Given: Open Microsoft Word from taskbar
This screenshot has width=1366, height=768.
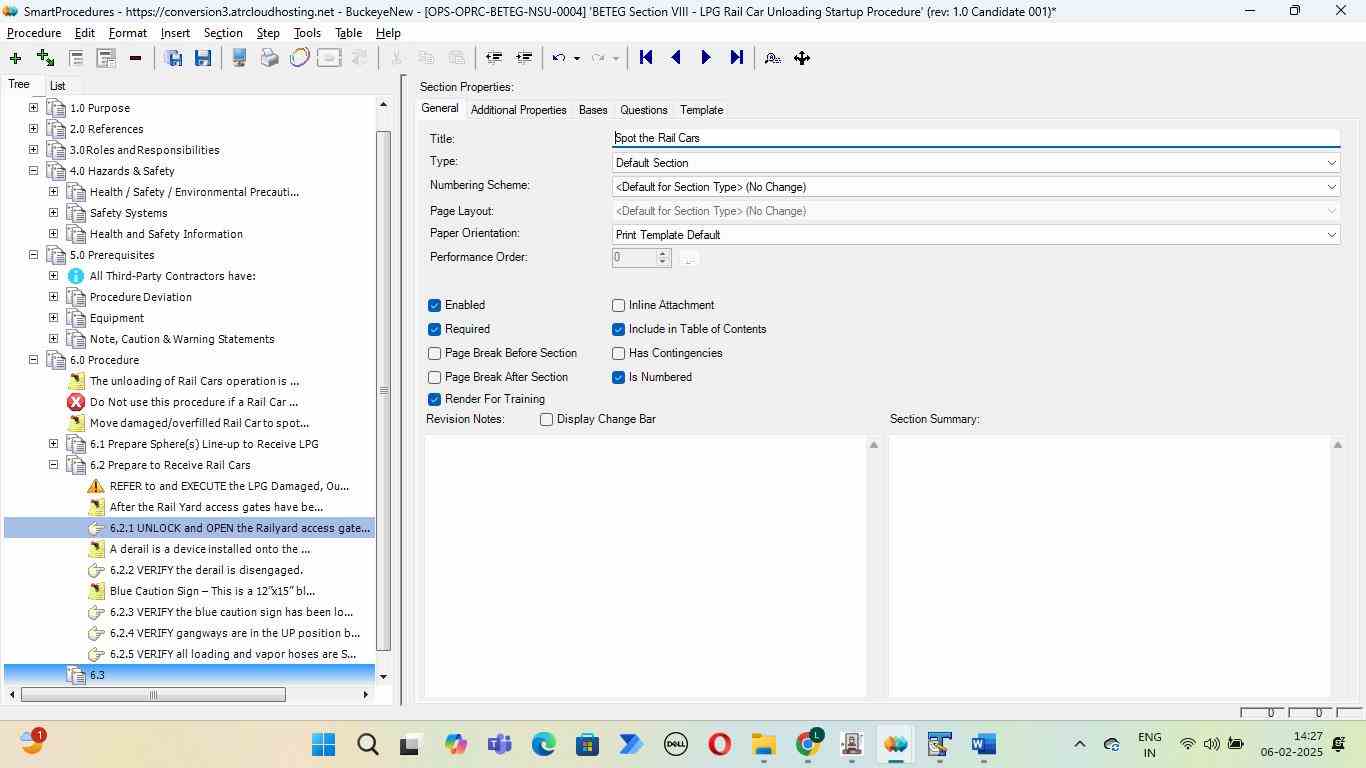Looking at the screenshot, I should pos(983,745).
